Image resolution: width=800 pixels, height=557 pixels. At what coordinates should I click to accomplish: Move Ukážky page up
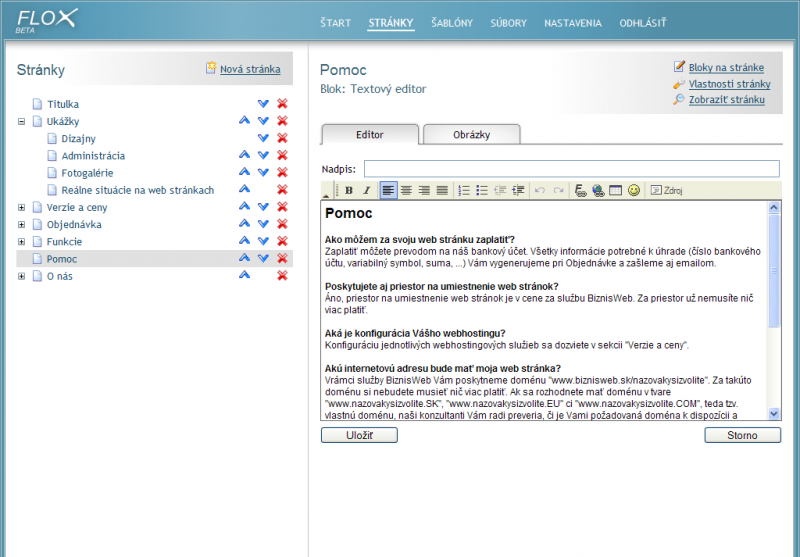(x=244, y=121)
